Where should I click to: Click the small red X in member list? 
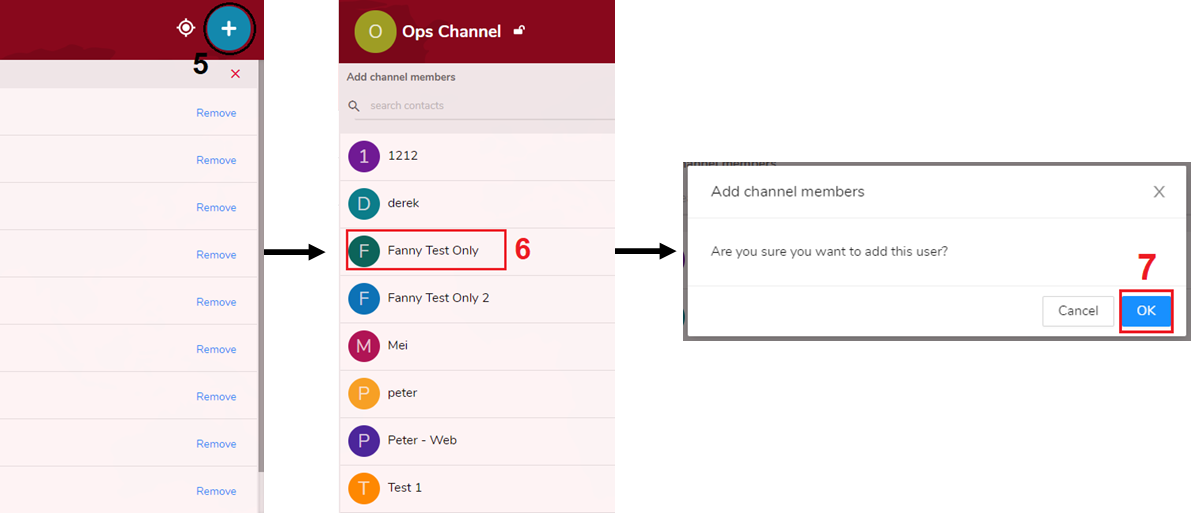coord(235,74)
